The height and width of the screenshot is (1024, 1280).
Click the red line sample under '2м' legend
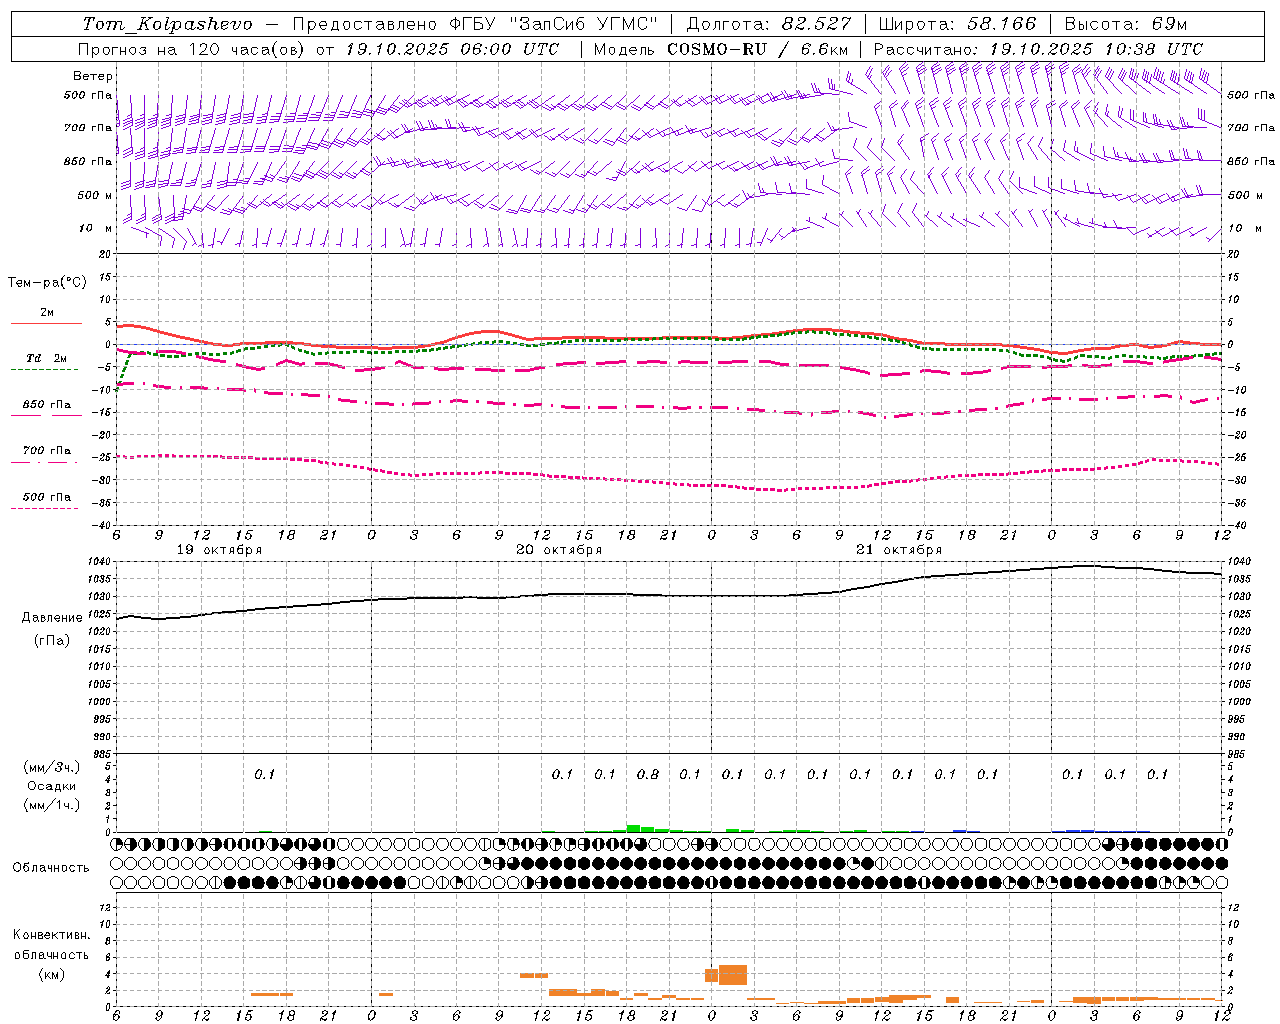46,323
